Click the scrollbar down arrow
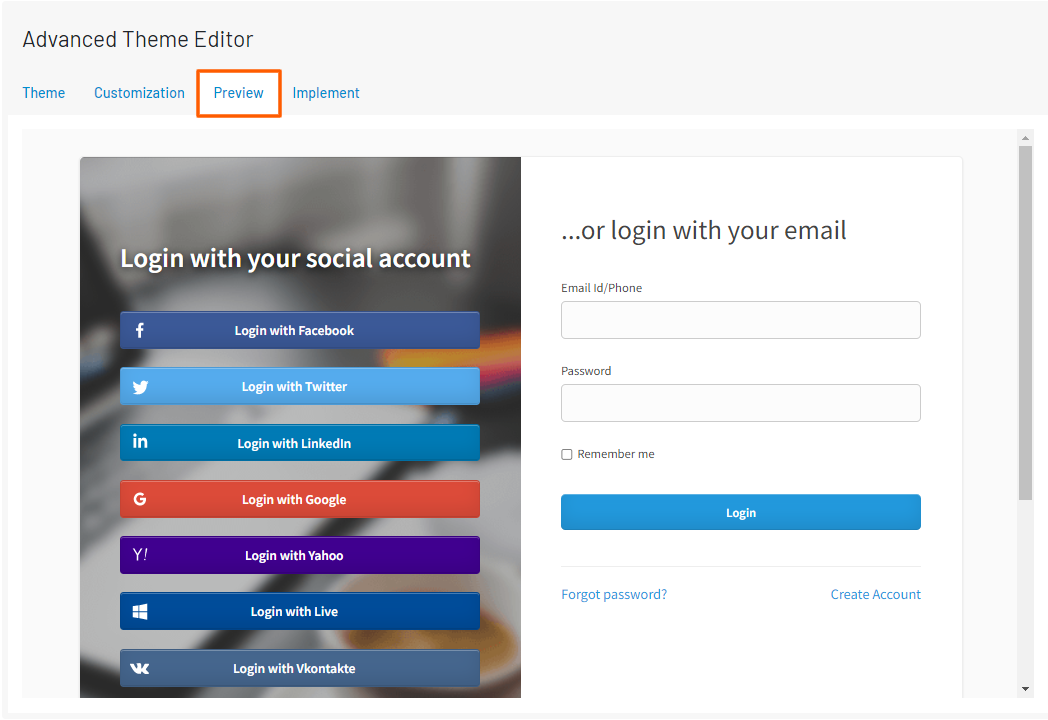 point(1025,689)
